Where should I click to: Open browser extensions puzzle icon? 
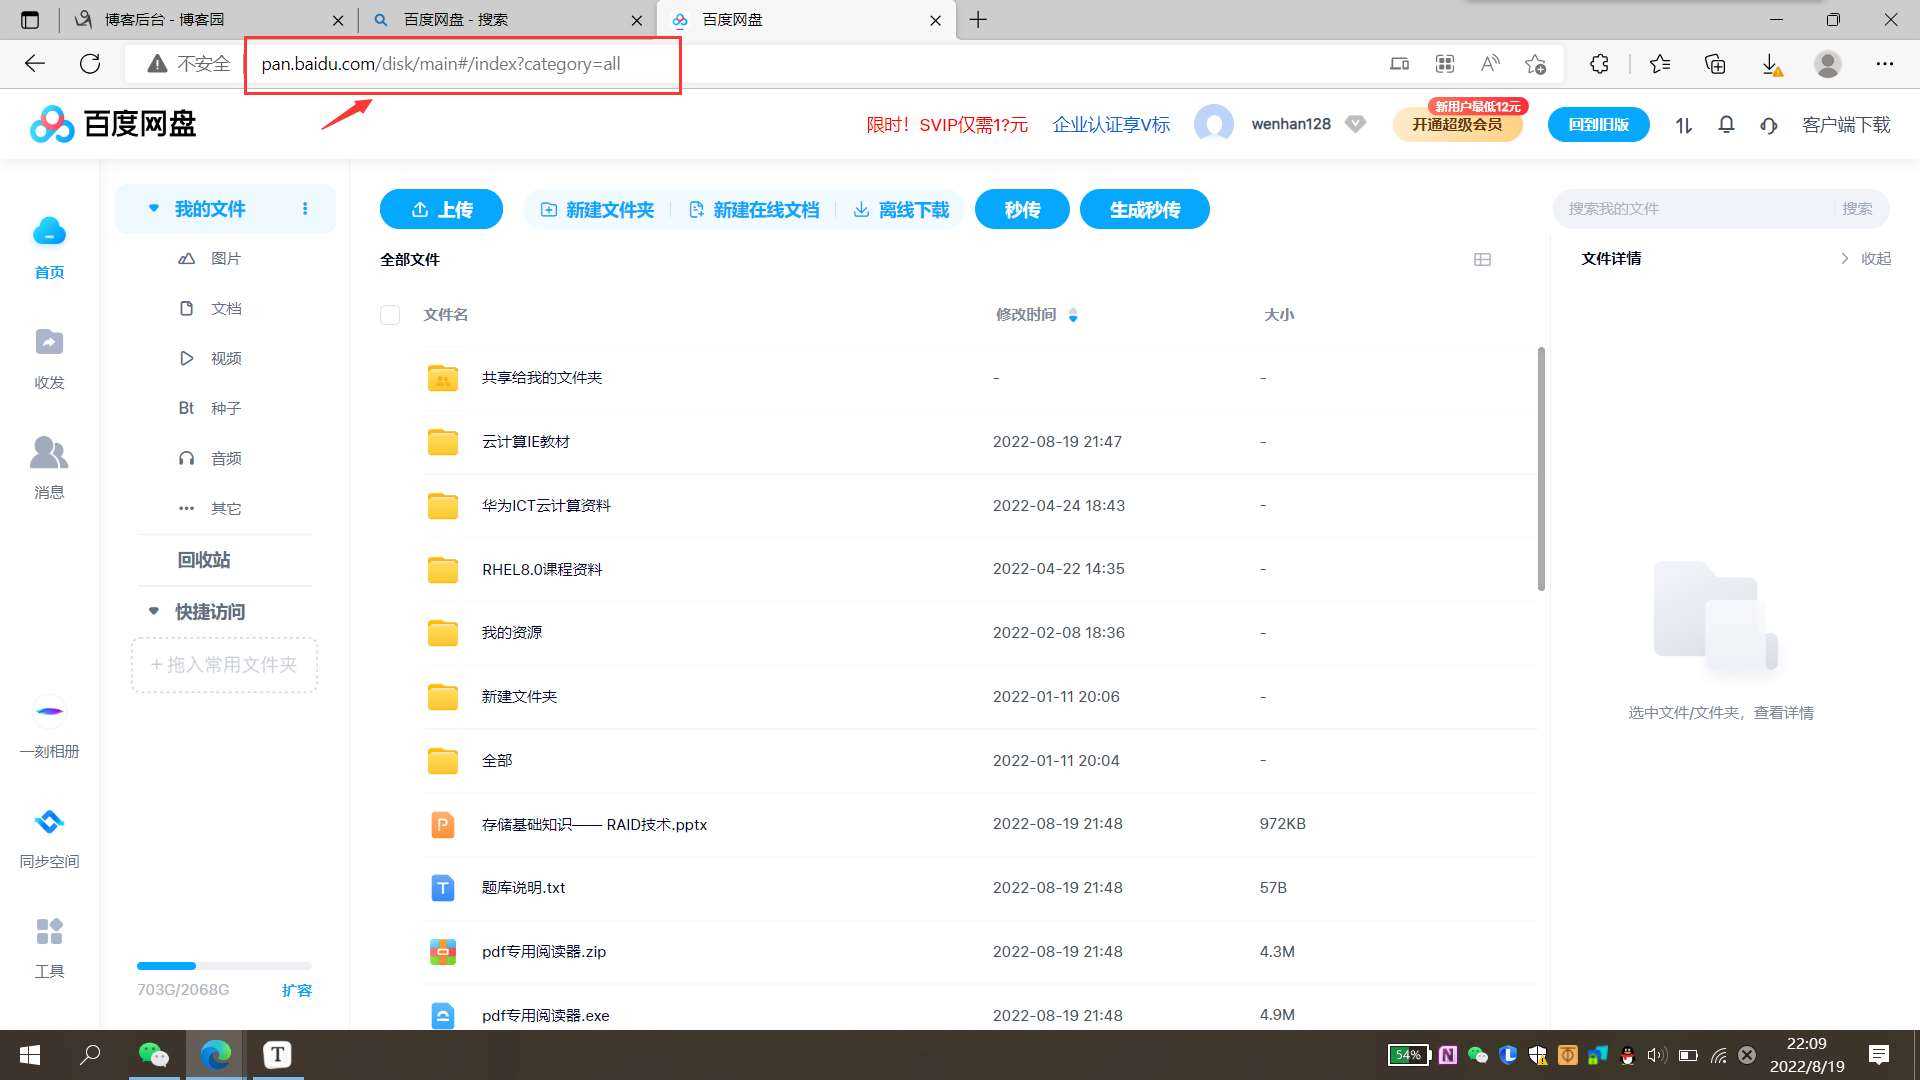[x=1599, y=64]
